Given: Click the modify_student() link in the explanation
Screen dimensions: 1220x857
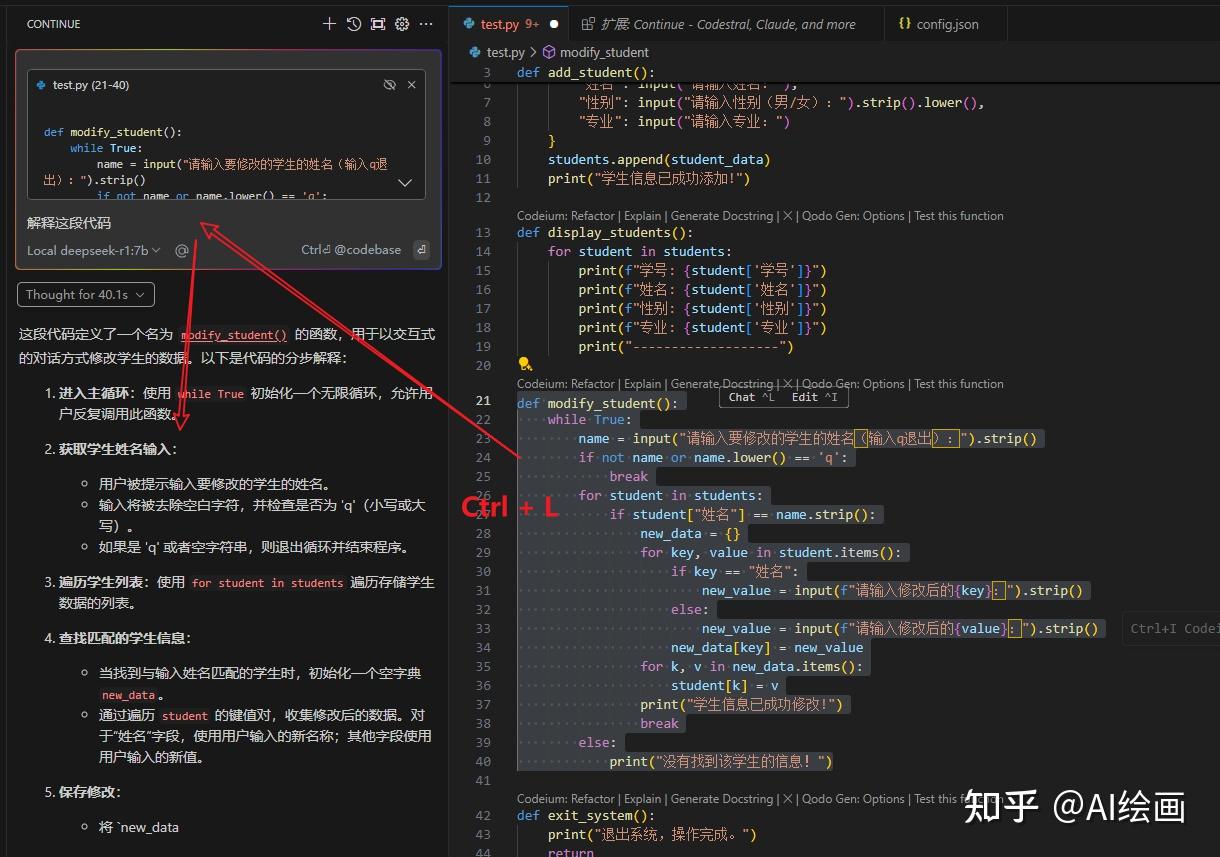Looking at the screenshot, I should pyautogui.click(x=233, y=335).
